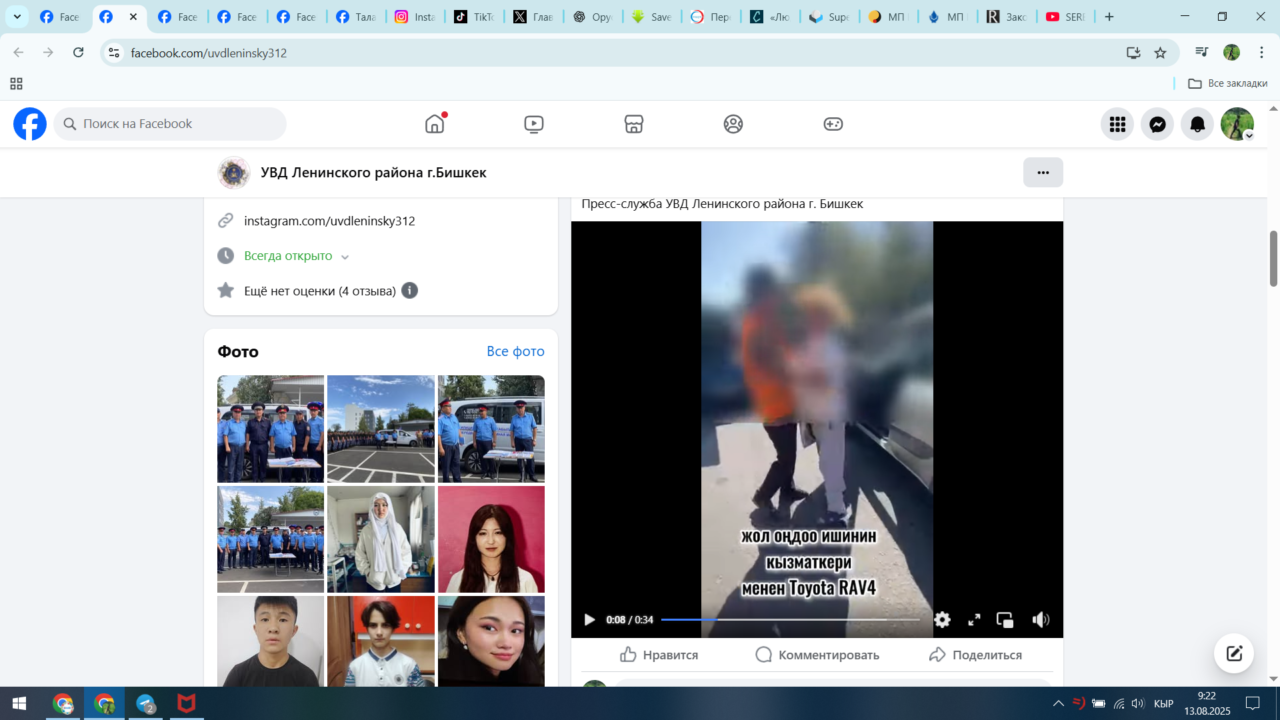This screenshot has width=1280, height=720.
Task: Toggle picture-in-picture mini player
Action: pos(1005,620)
